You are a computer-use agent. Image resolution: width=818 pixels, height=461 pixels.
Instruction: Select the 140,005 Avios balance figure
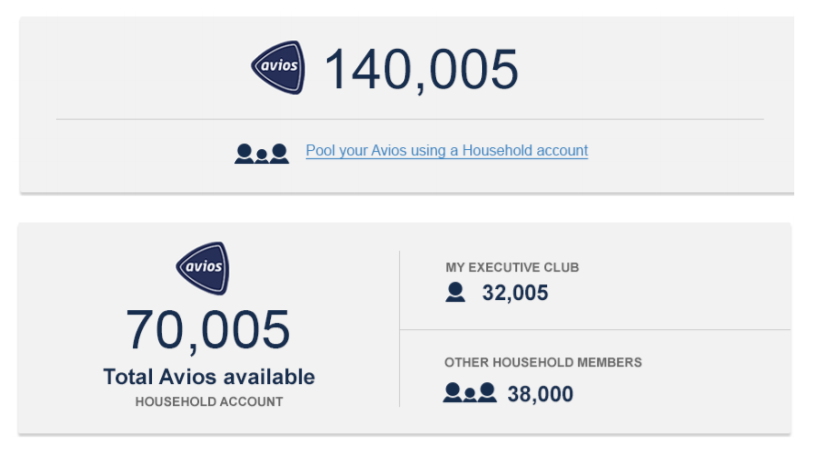(421, 69)
